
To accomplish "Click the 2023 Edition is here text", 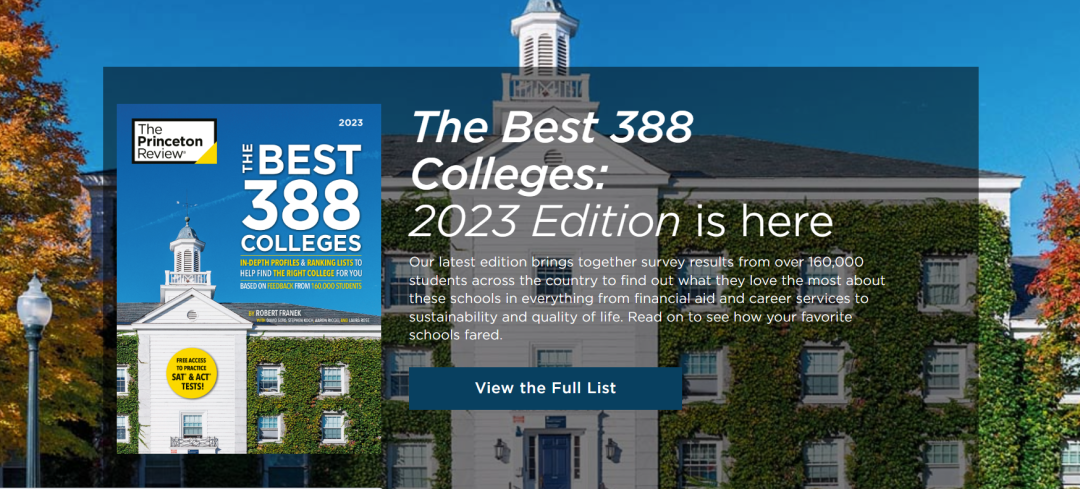I will click(621, 222).
